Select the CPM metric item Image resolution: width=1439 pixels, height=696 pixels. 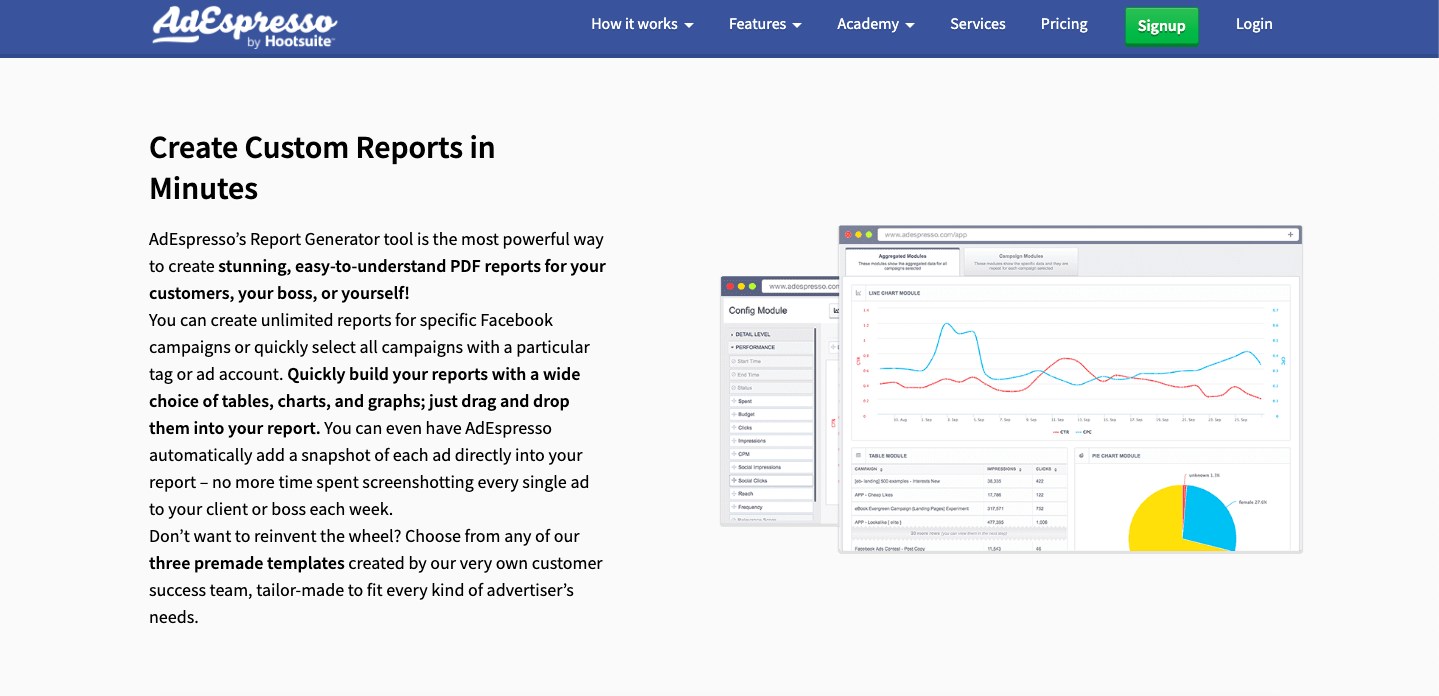point(771,454)
